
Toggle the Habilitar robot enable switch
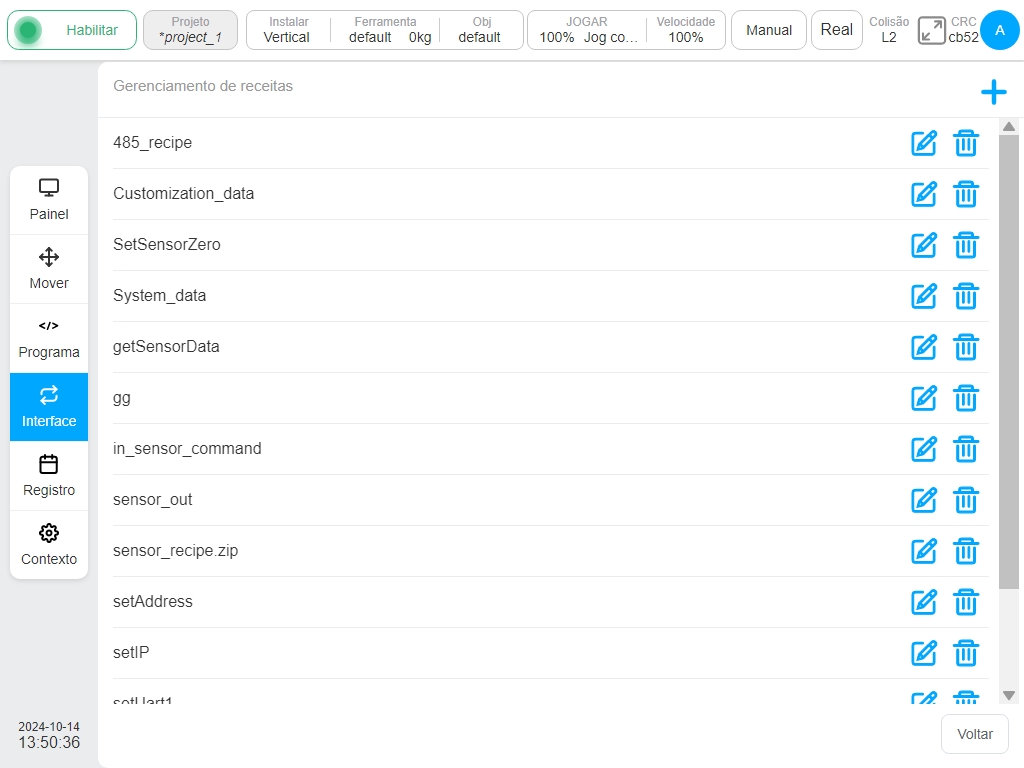click(x=72, y=30)
